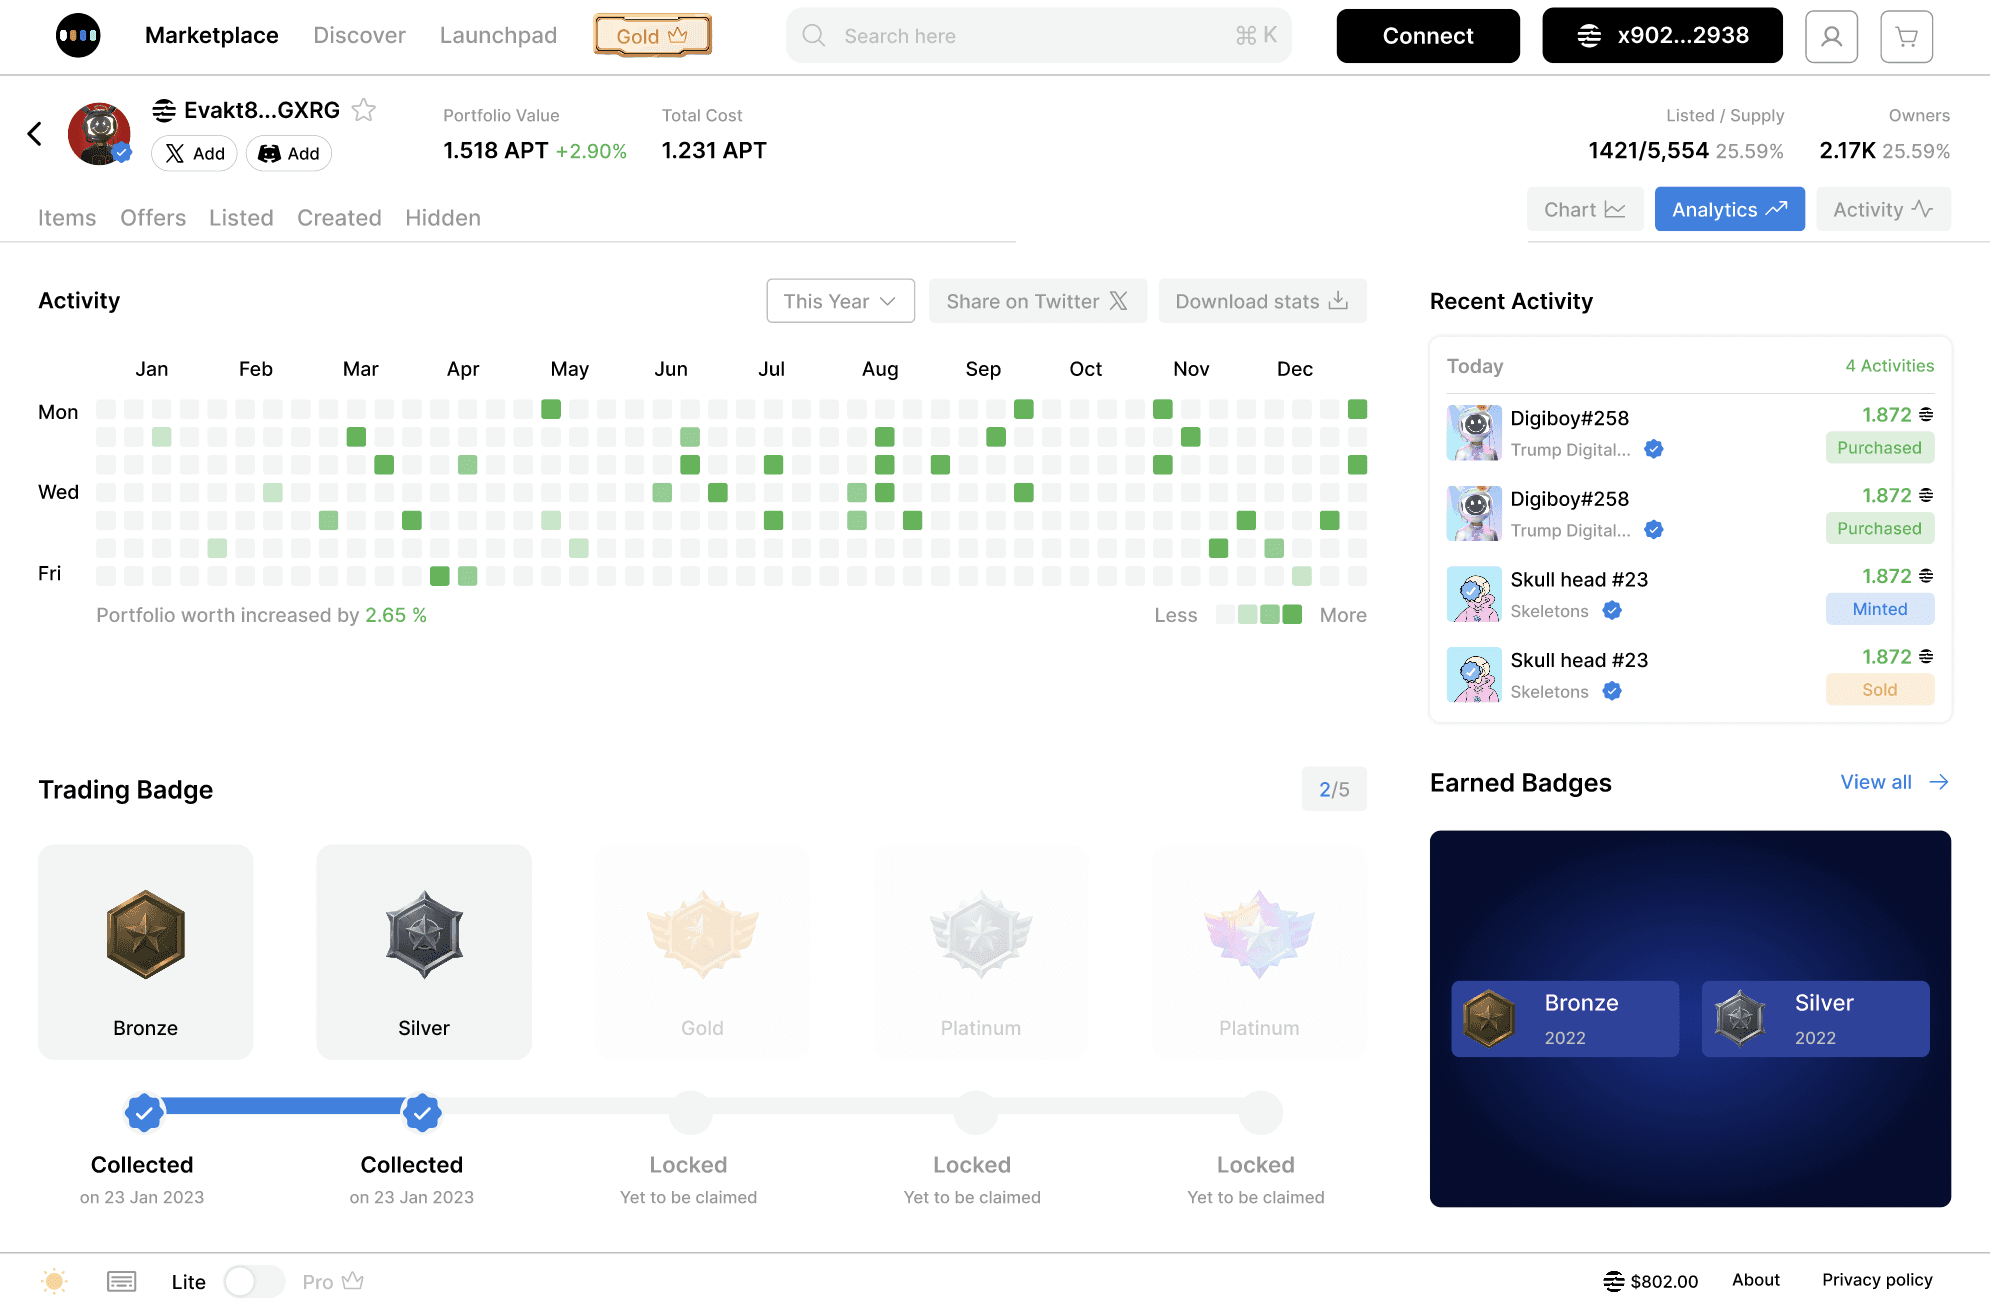Viewport: 1990px width, 1308px height.
Task: Click Gold crown membership badge
Action: (x=652, y=36)
